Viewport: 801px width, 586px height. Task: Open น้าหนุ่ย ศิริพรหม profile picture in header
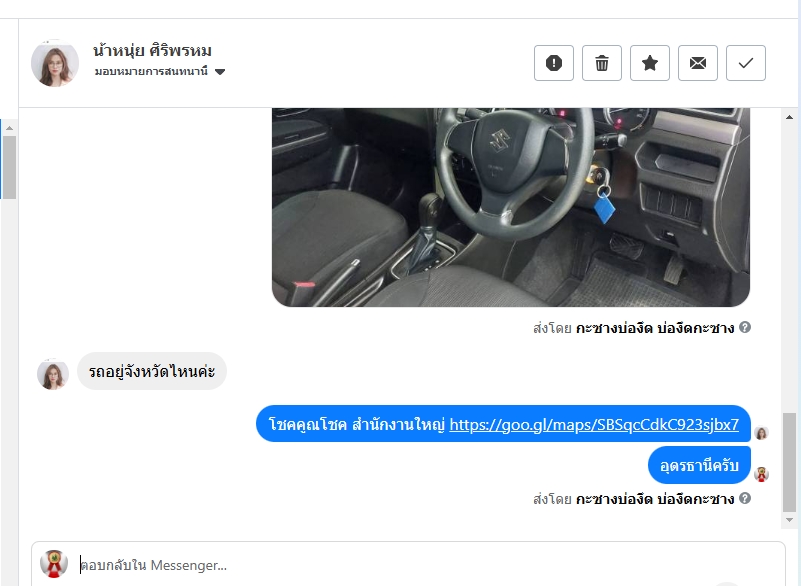coord(55,63)
